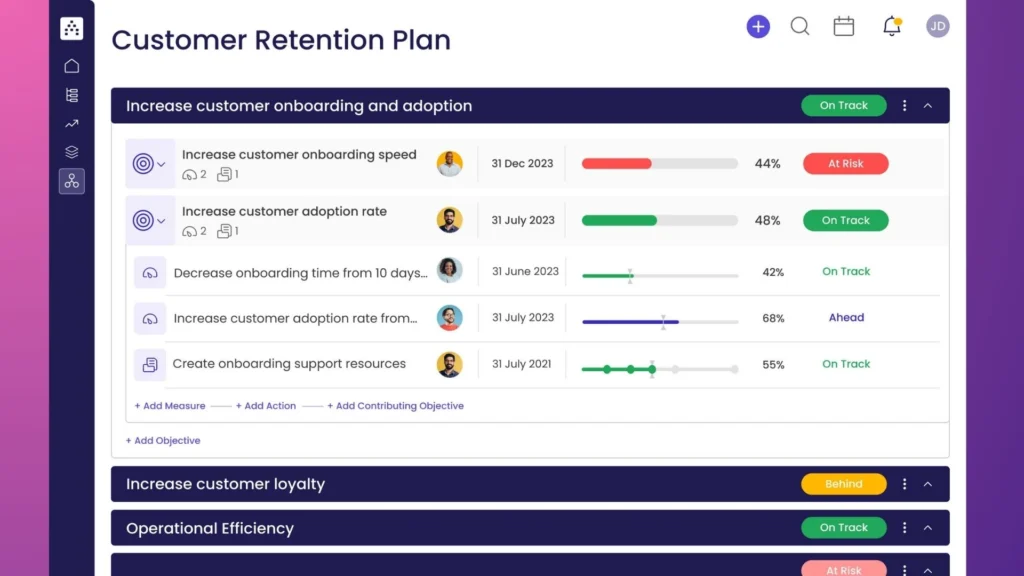Open the three-dot menu for Increase customer loyalty
1024x576 pixels.
pos(905,483)
